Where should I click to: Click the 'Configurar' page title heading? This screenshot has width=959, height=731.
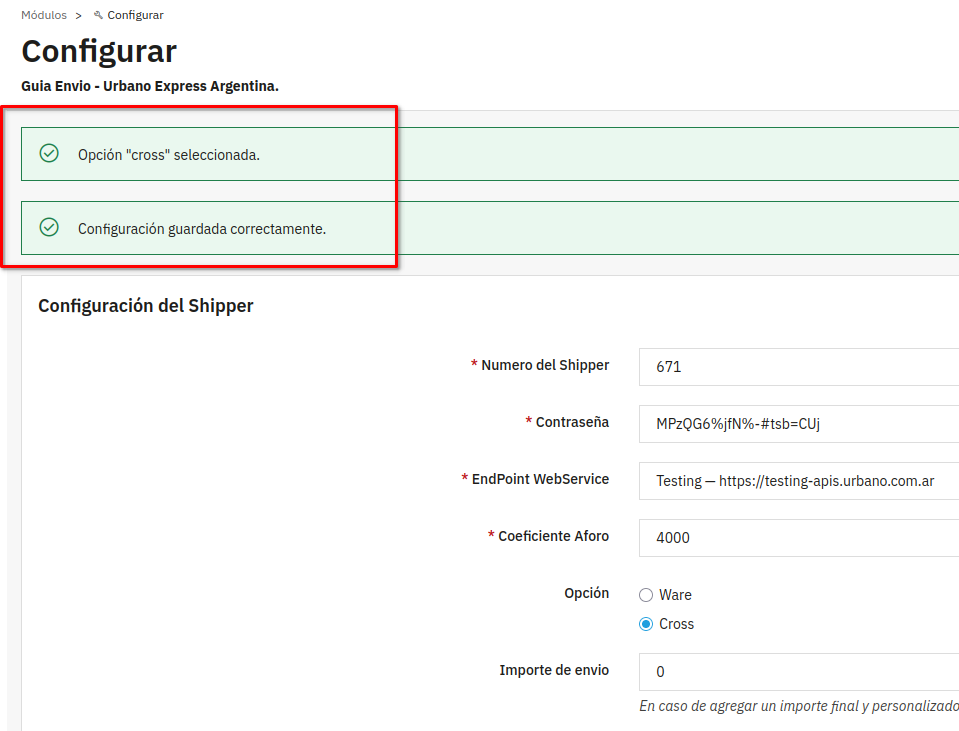pos(99,51)
